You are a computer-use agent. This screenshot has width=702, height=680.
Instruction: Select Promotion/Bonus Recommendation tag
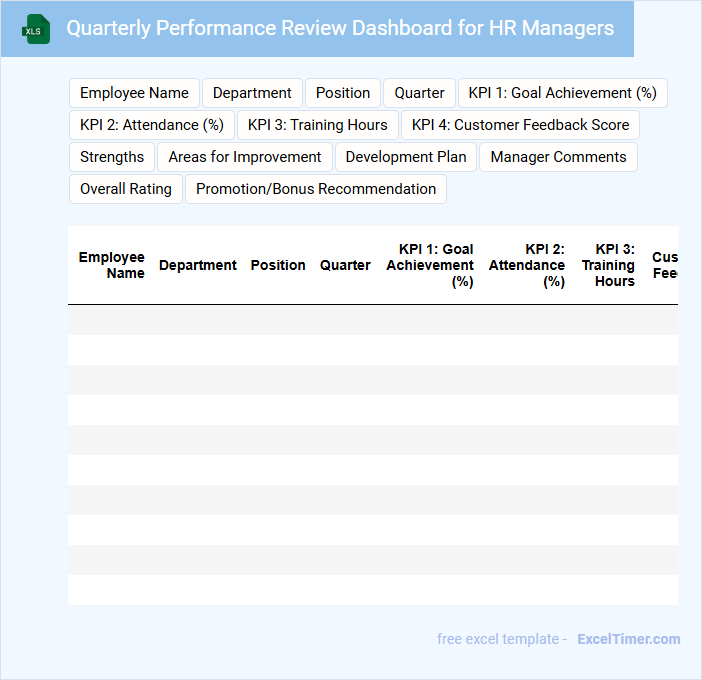click(x=316, y=189)
